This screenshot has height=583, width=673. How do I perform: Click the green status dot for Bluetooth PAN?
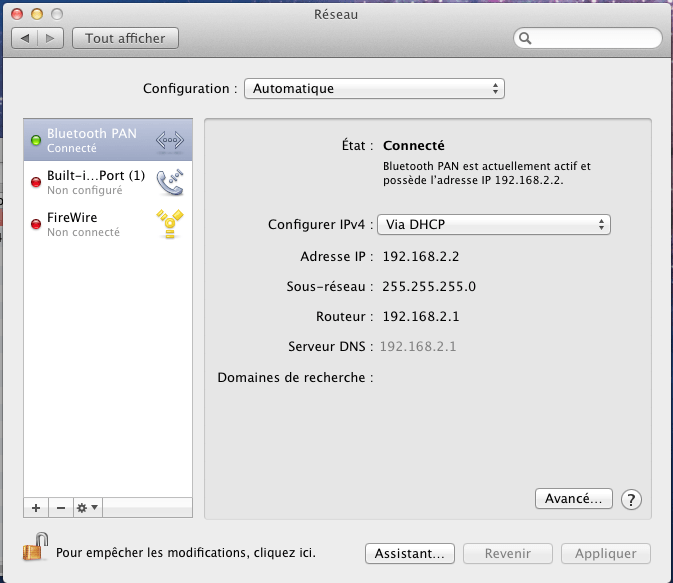[36, 140]
